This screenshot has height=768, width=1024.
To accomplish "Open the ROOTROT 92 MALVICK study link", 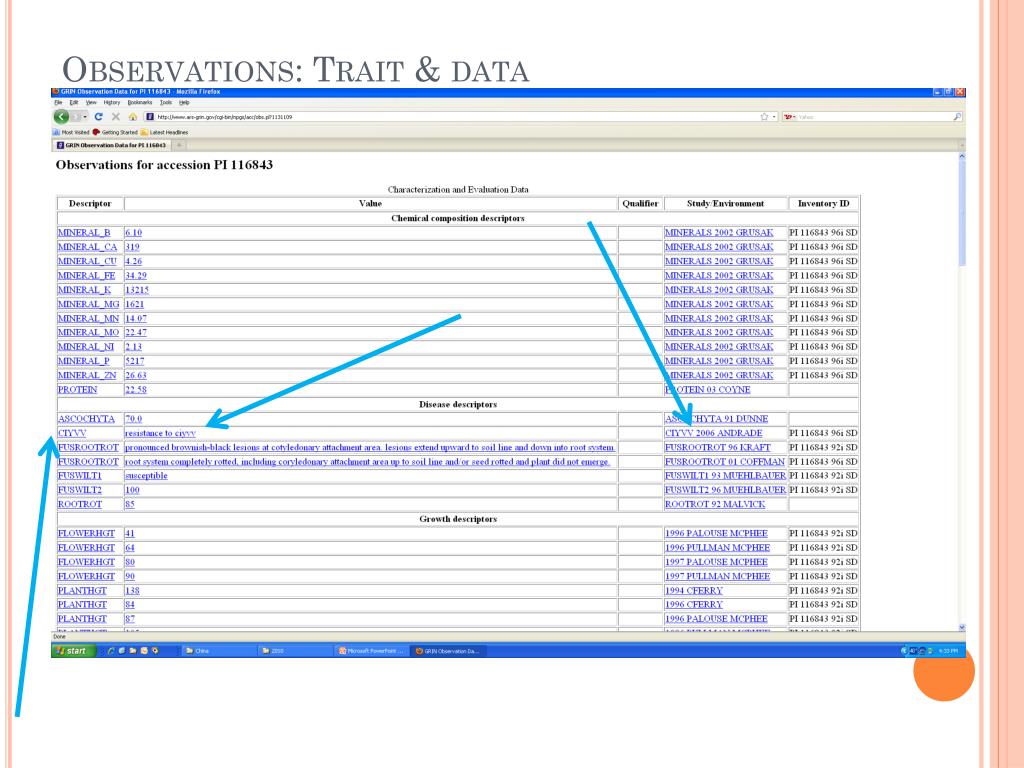I will pos(715,504).
